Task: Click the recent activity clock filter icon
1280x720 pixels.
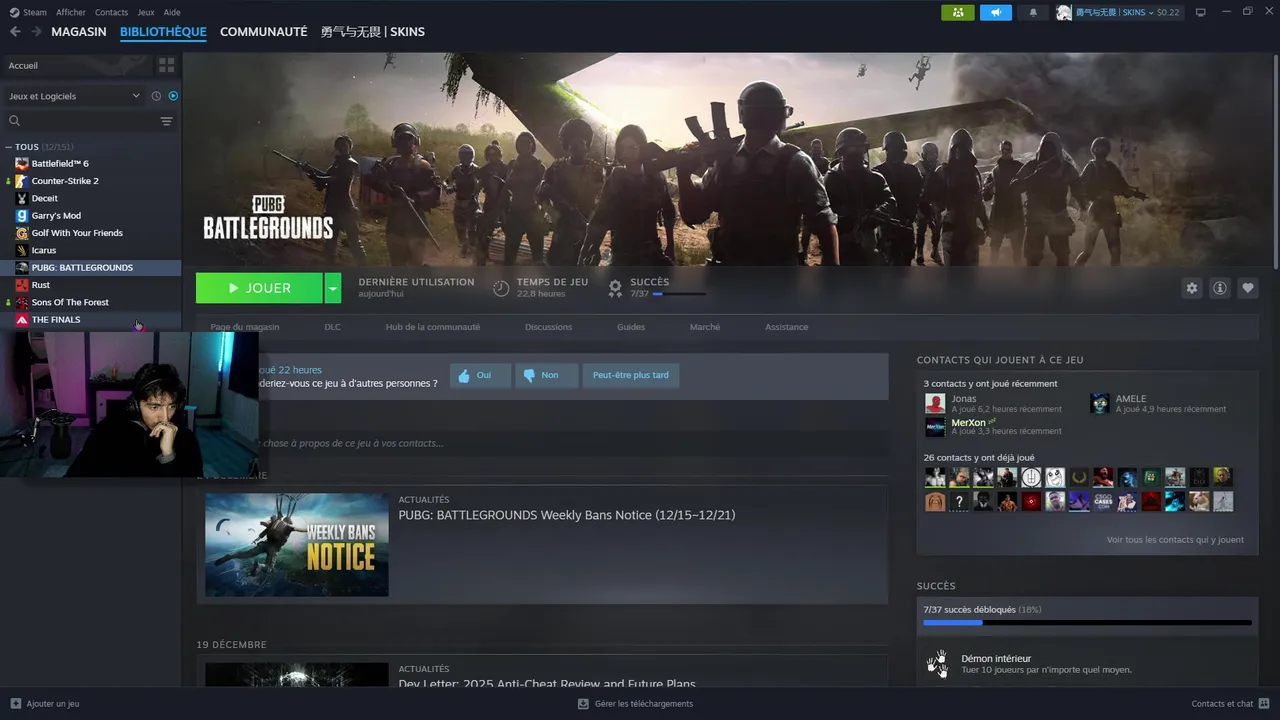Action: click(156, 96)
